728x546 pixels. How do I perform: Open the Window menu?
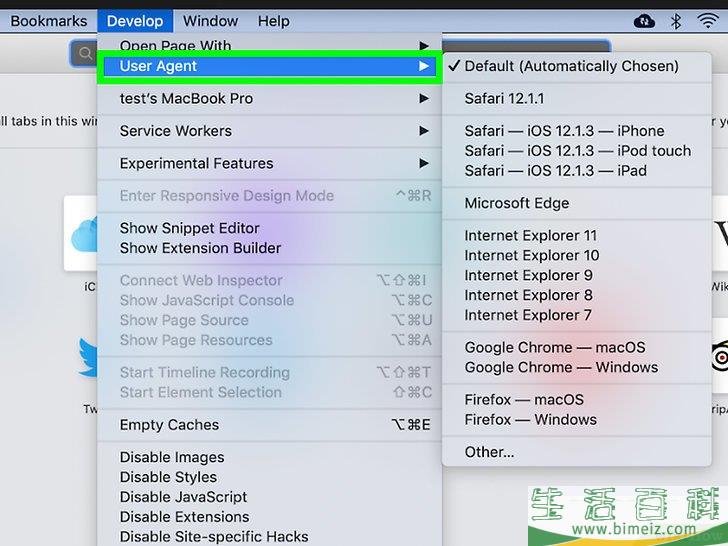210,21
